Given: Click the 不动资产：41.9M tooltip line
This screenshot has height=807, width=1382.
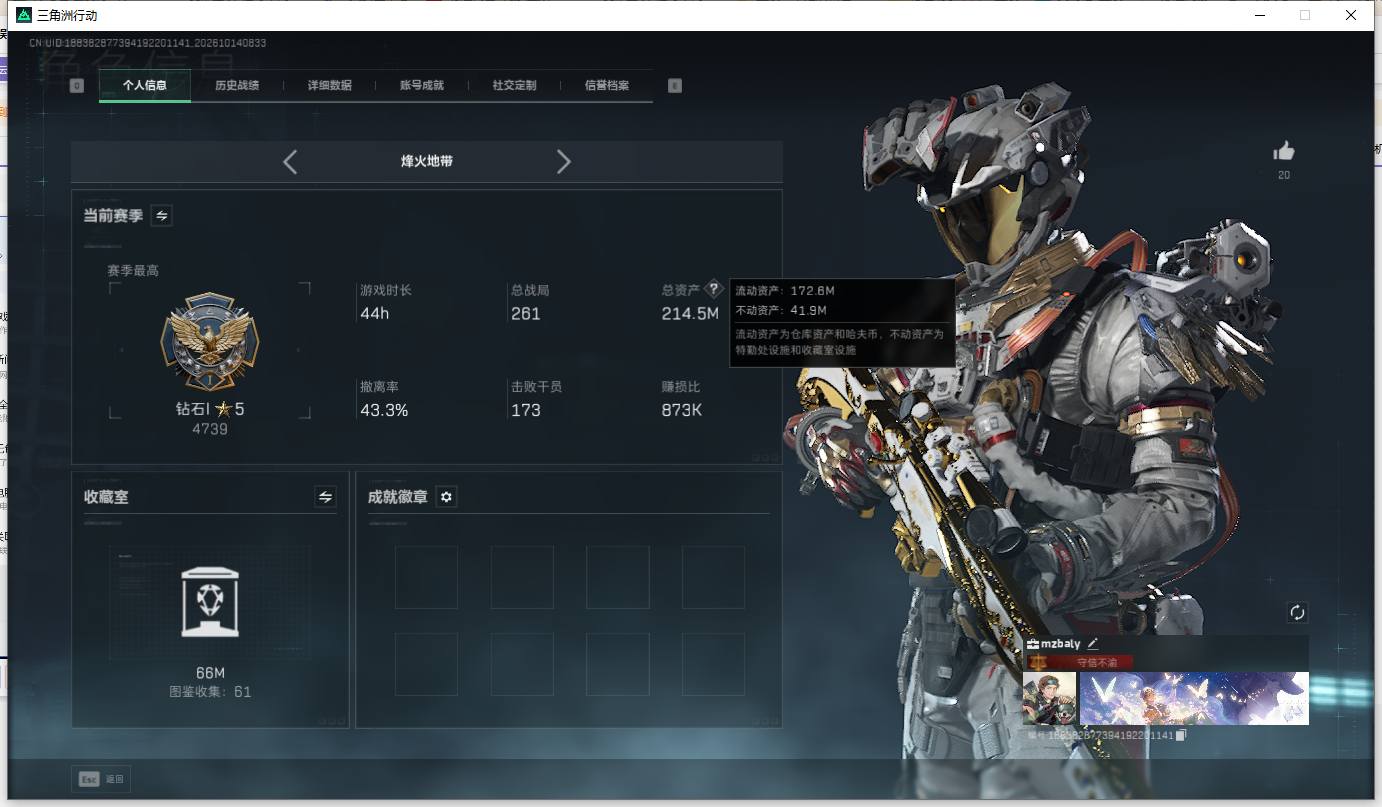Looking at the screenshot, I should pos(782,310).
